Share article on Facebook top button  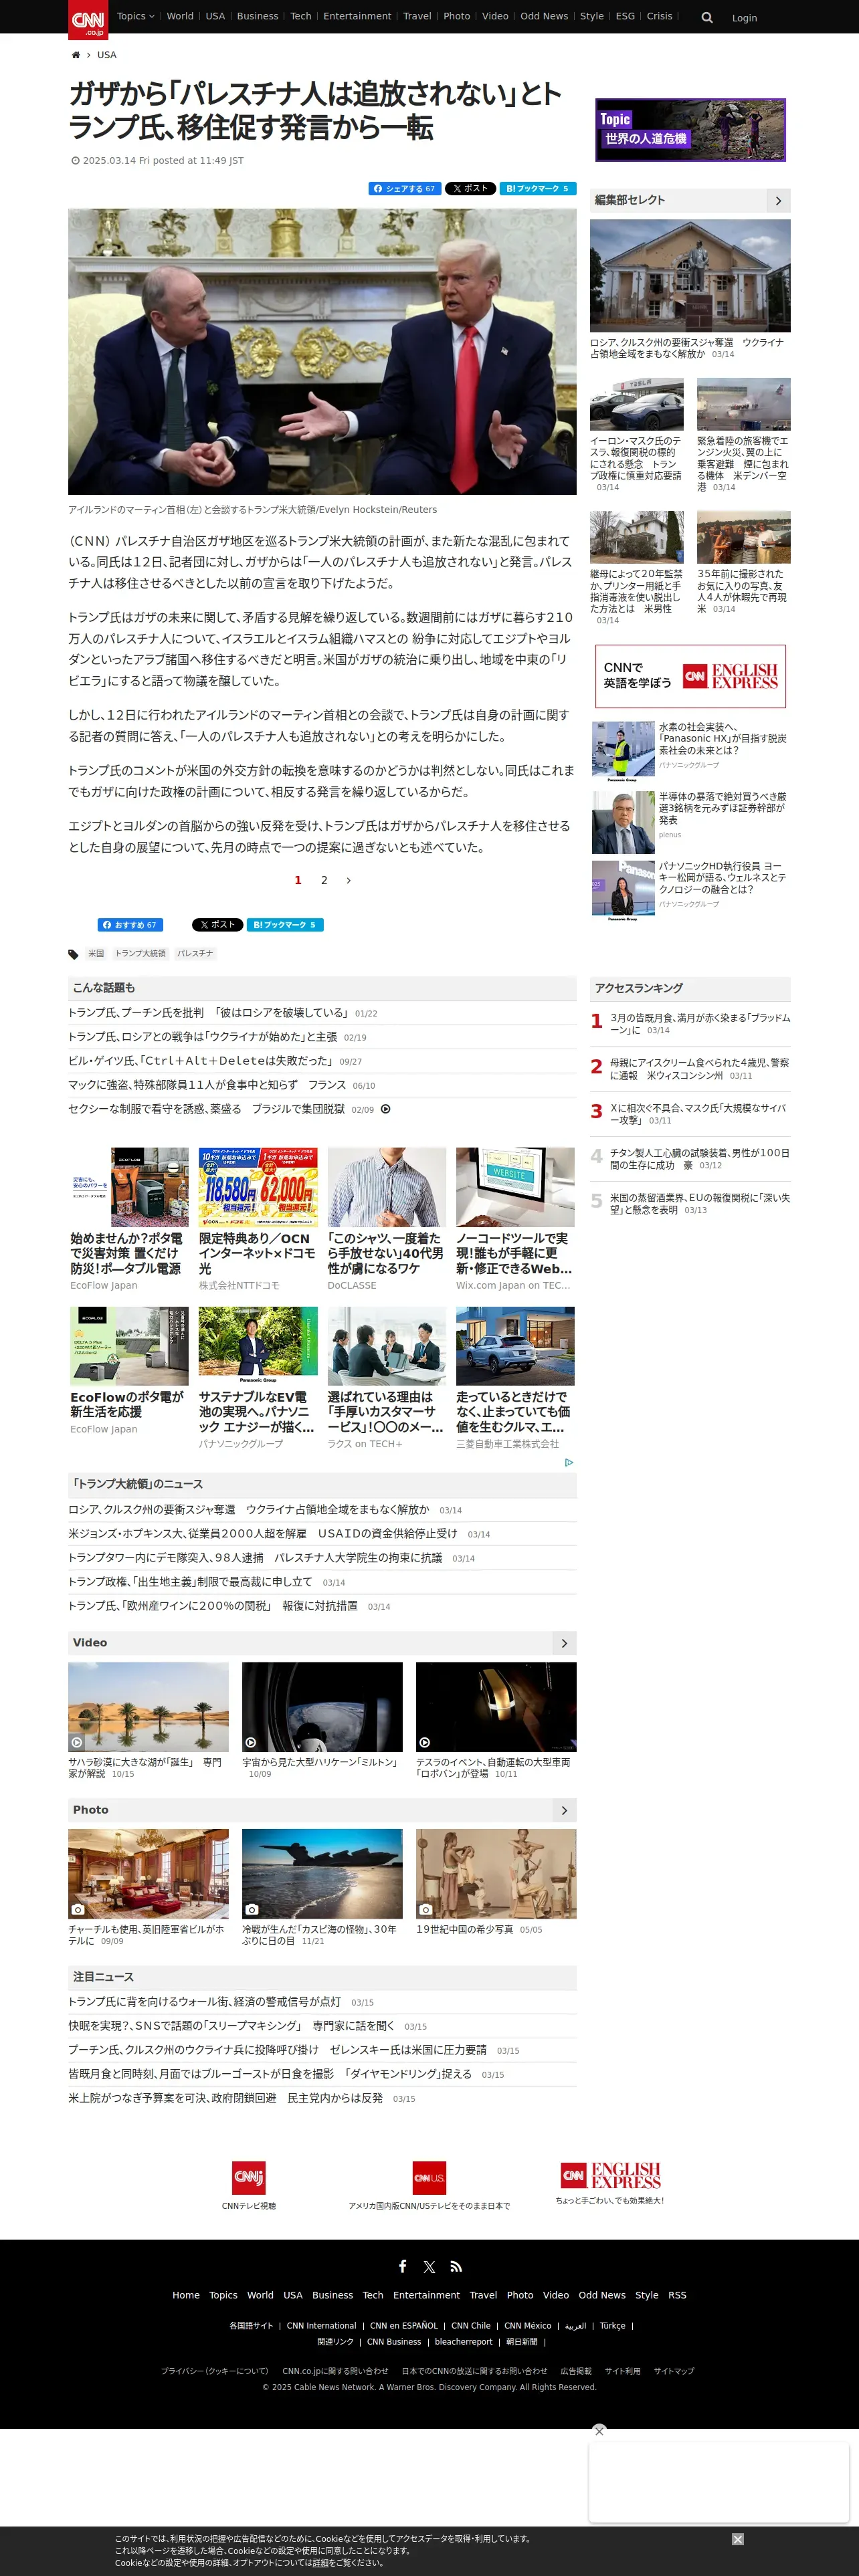(x=404, y=188)
